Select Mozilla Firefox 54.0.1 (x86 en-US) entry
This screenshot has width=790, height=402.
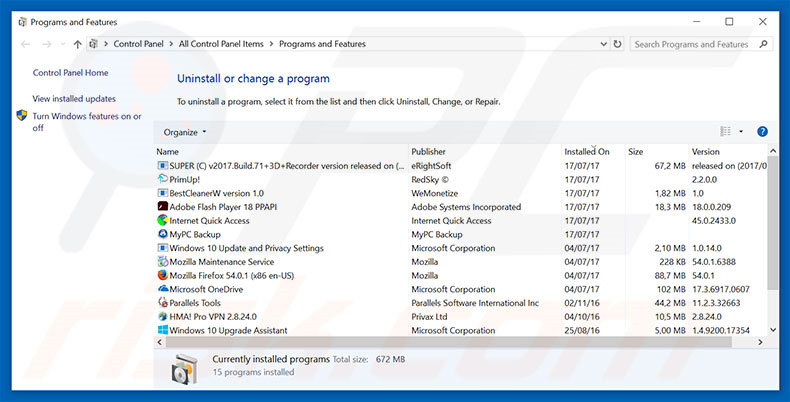tap(231, 276)
